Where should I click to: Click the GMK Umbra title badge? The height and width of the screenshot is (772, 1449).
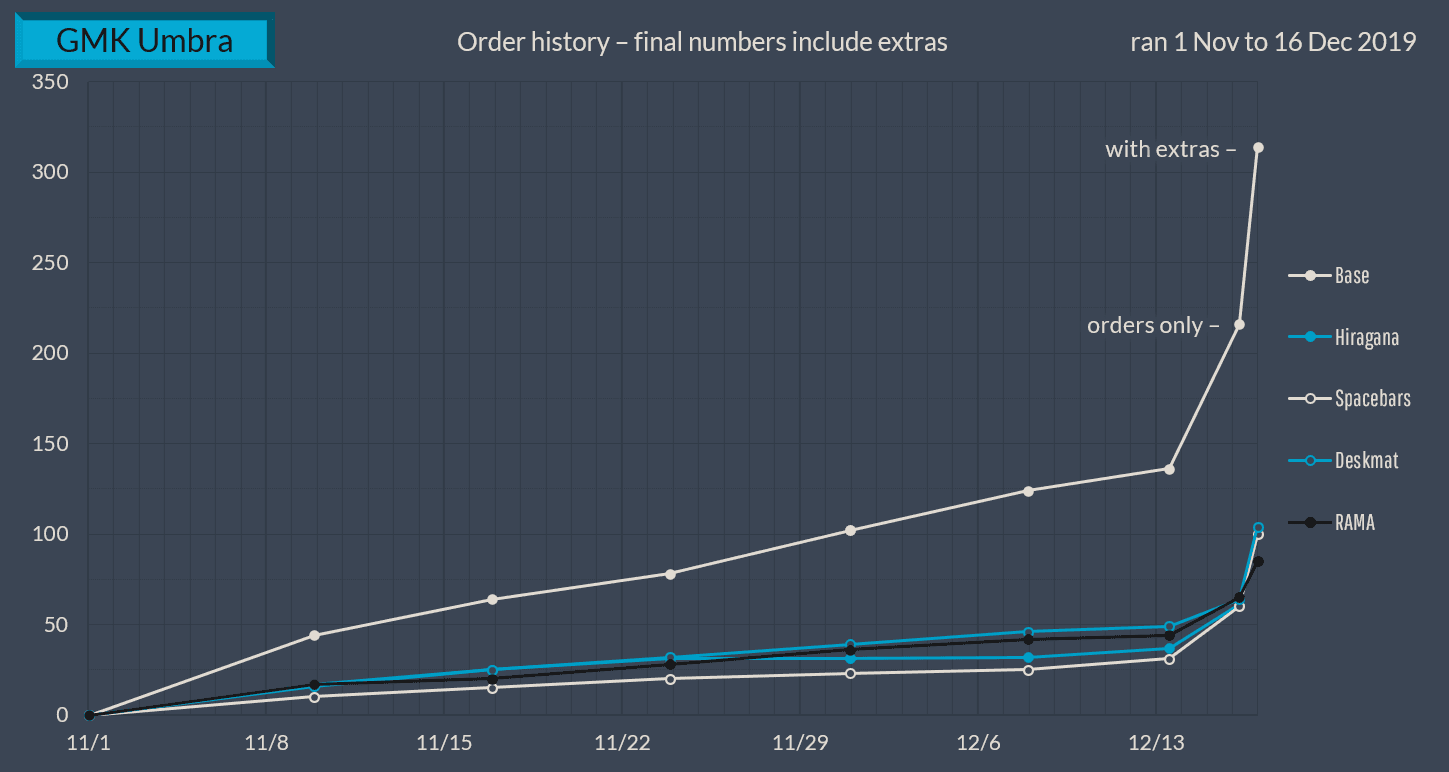144,41
